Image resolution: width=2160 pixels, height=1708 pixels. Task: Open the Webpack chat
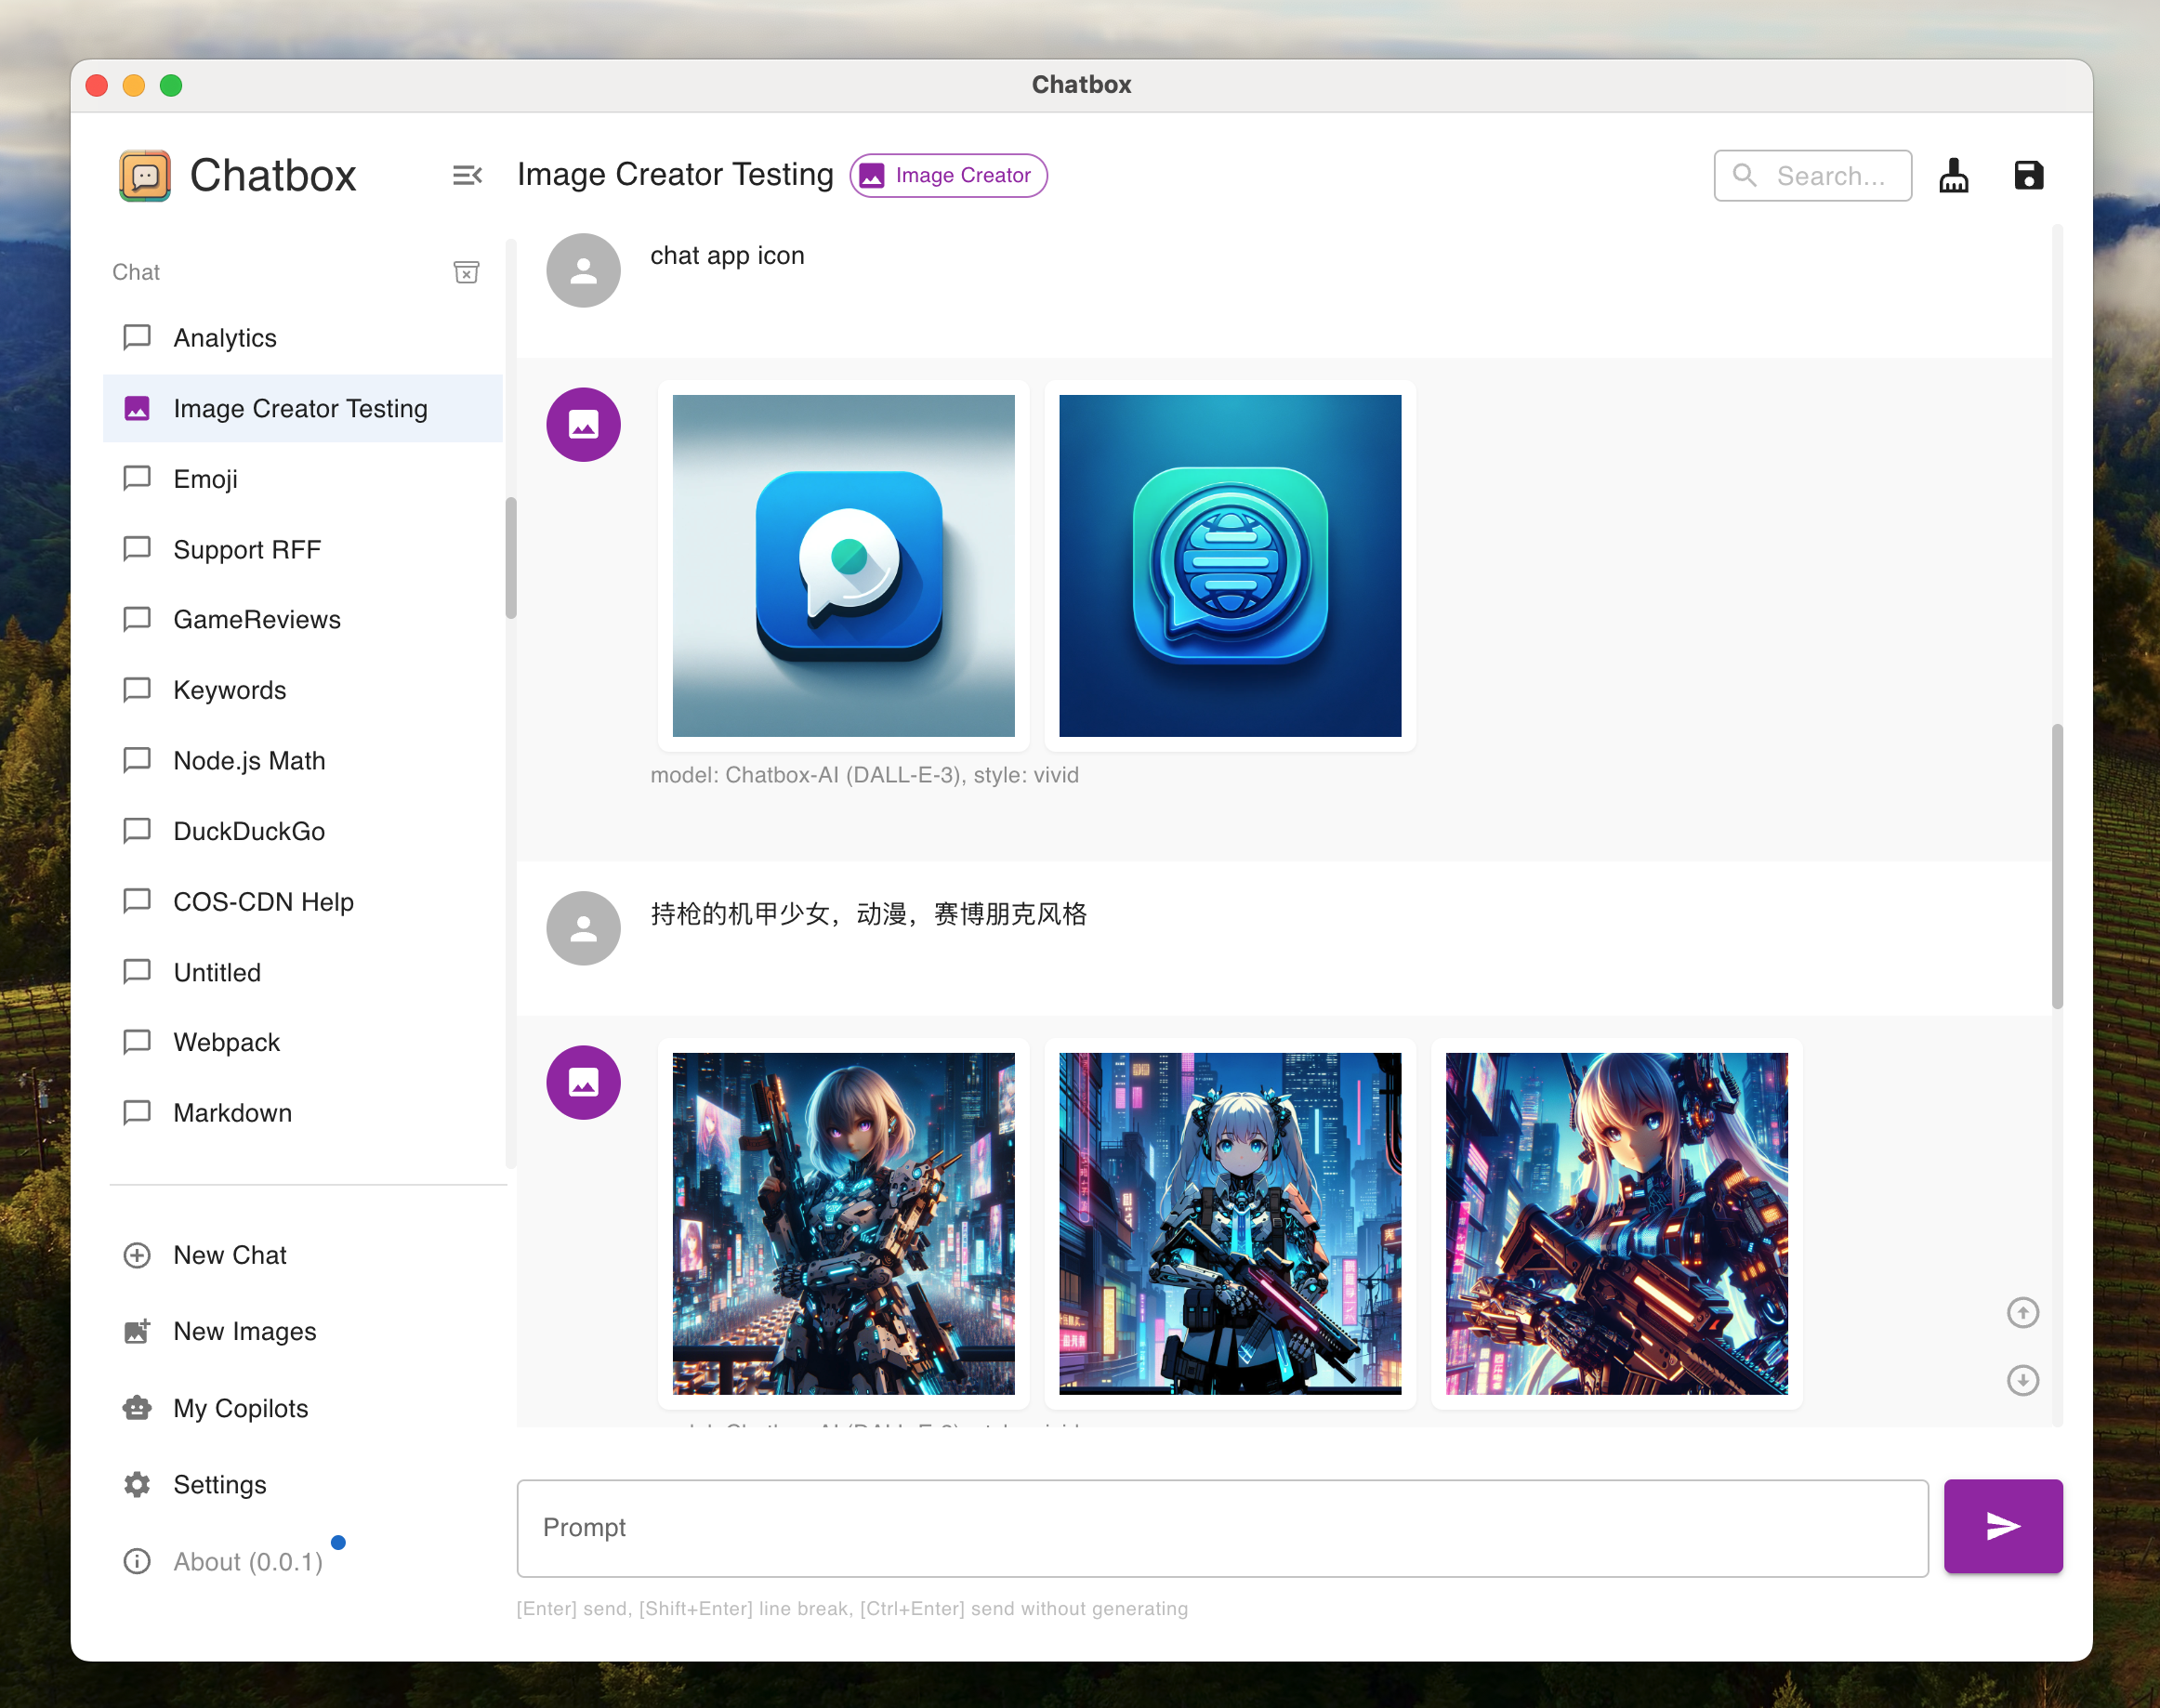[x=303, y=1042]
